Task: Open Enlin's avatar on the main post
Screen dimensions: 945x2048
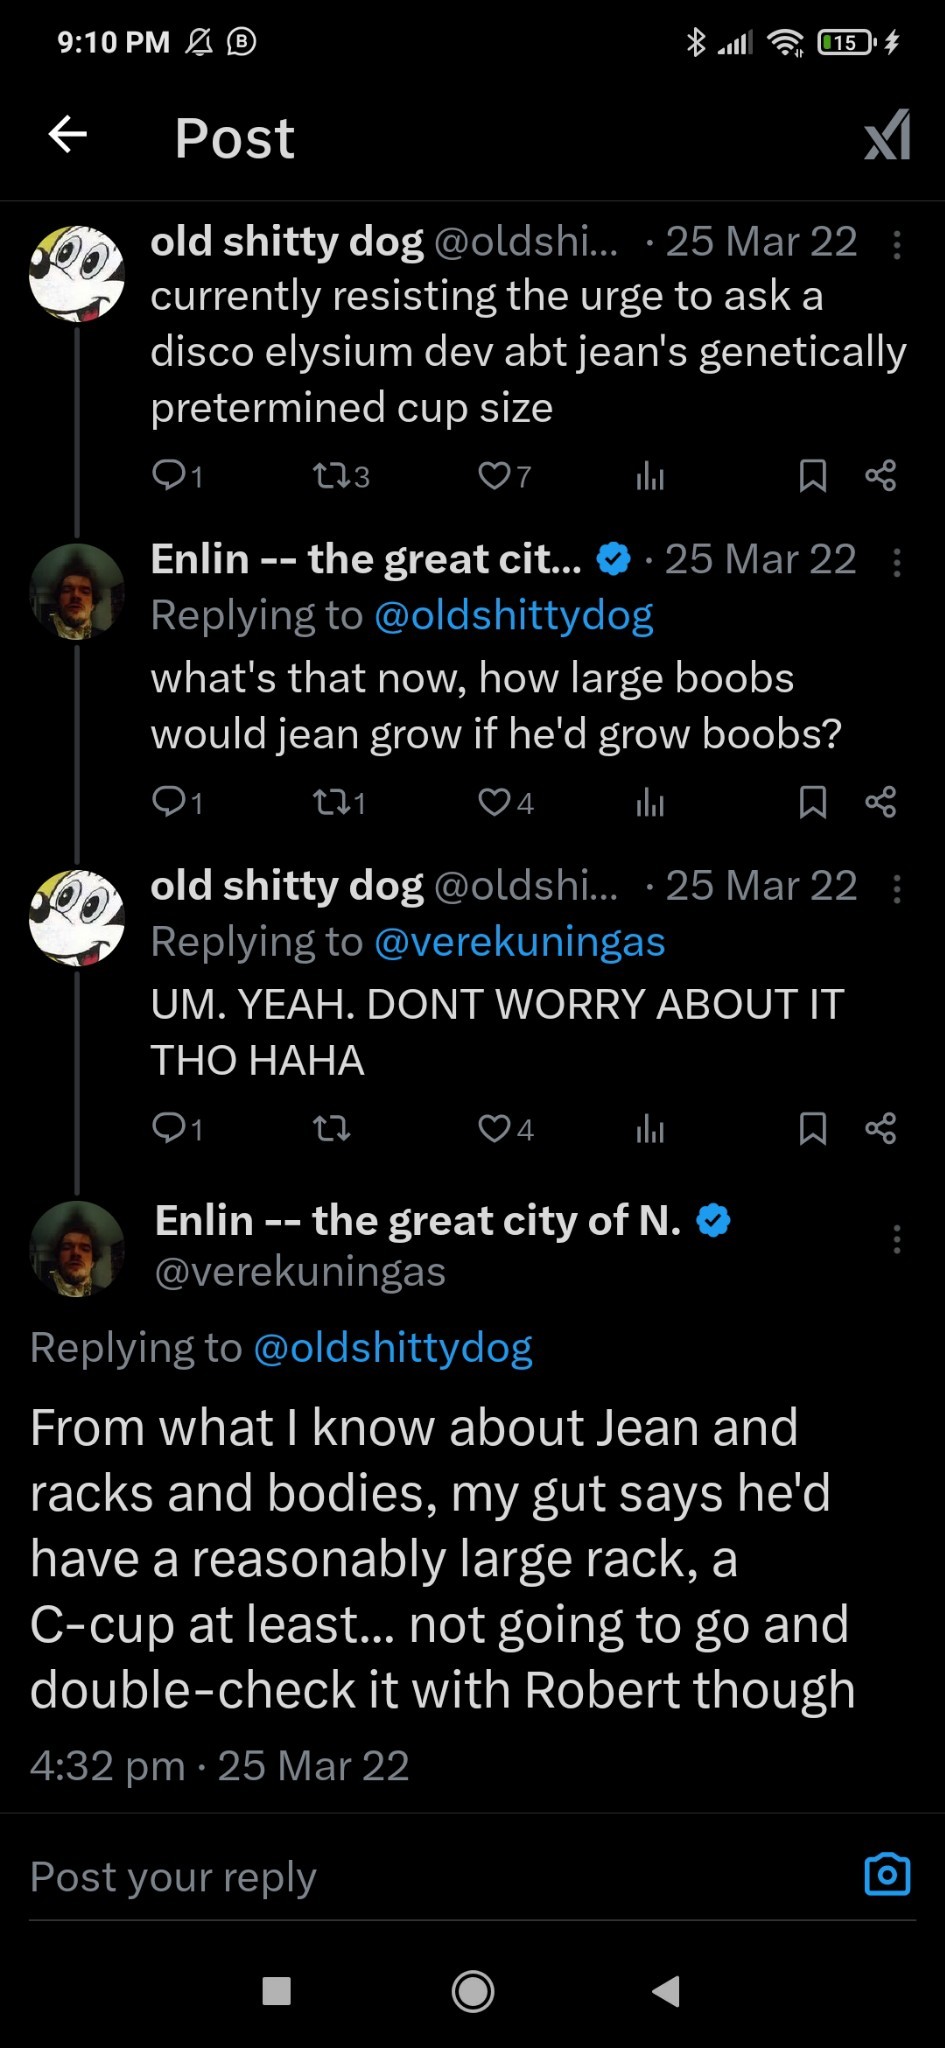Action: pyautogui.click(x=77, y=1248)
